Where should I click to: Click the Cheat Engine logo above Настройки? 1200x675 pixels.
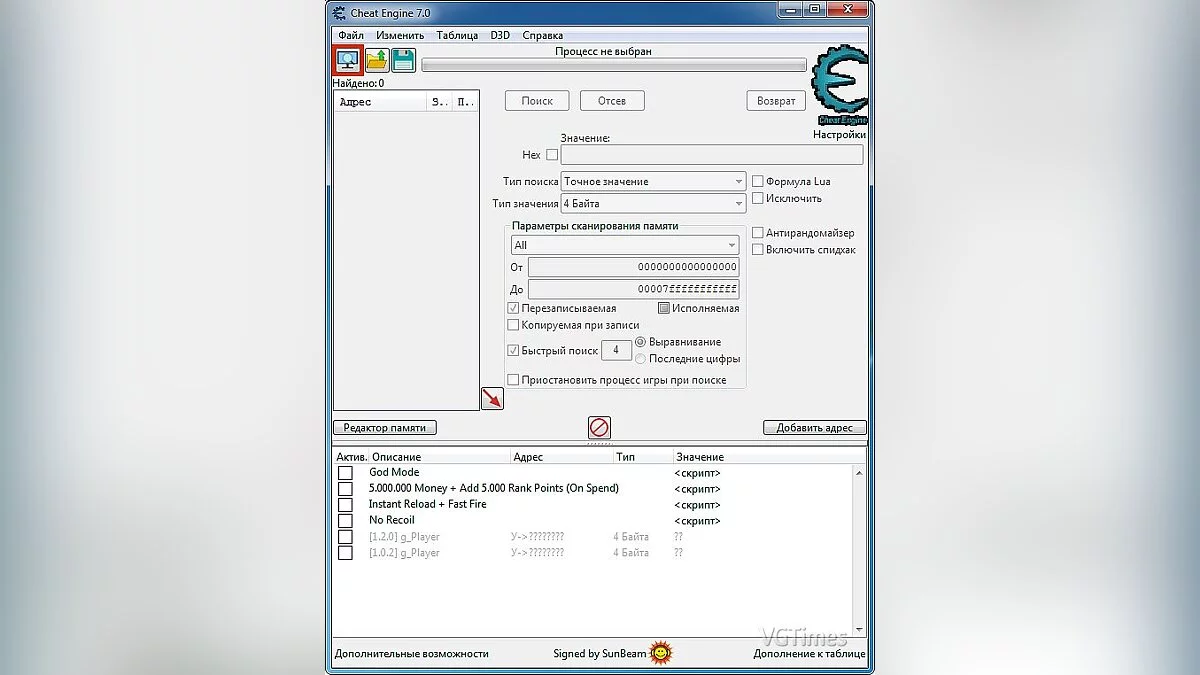tap(840, 90)
